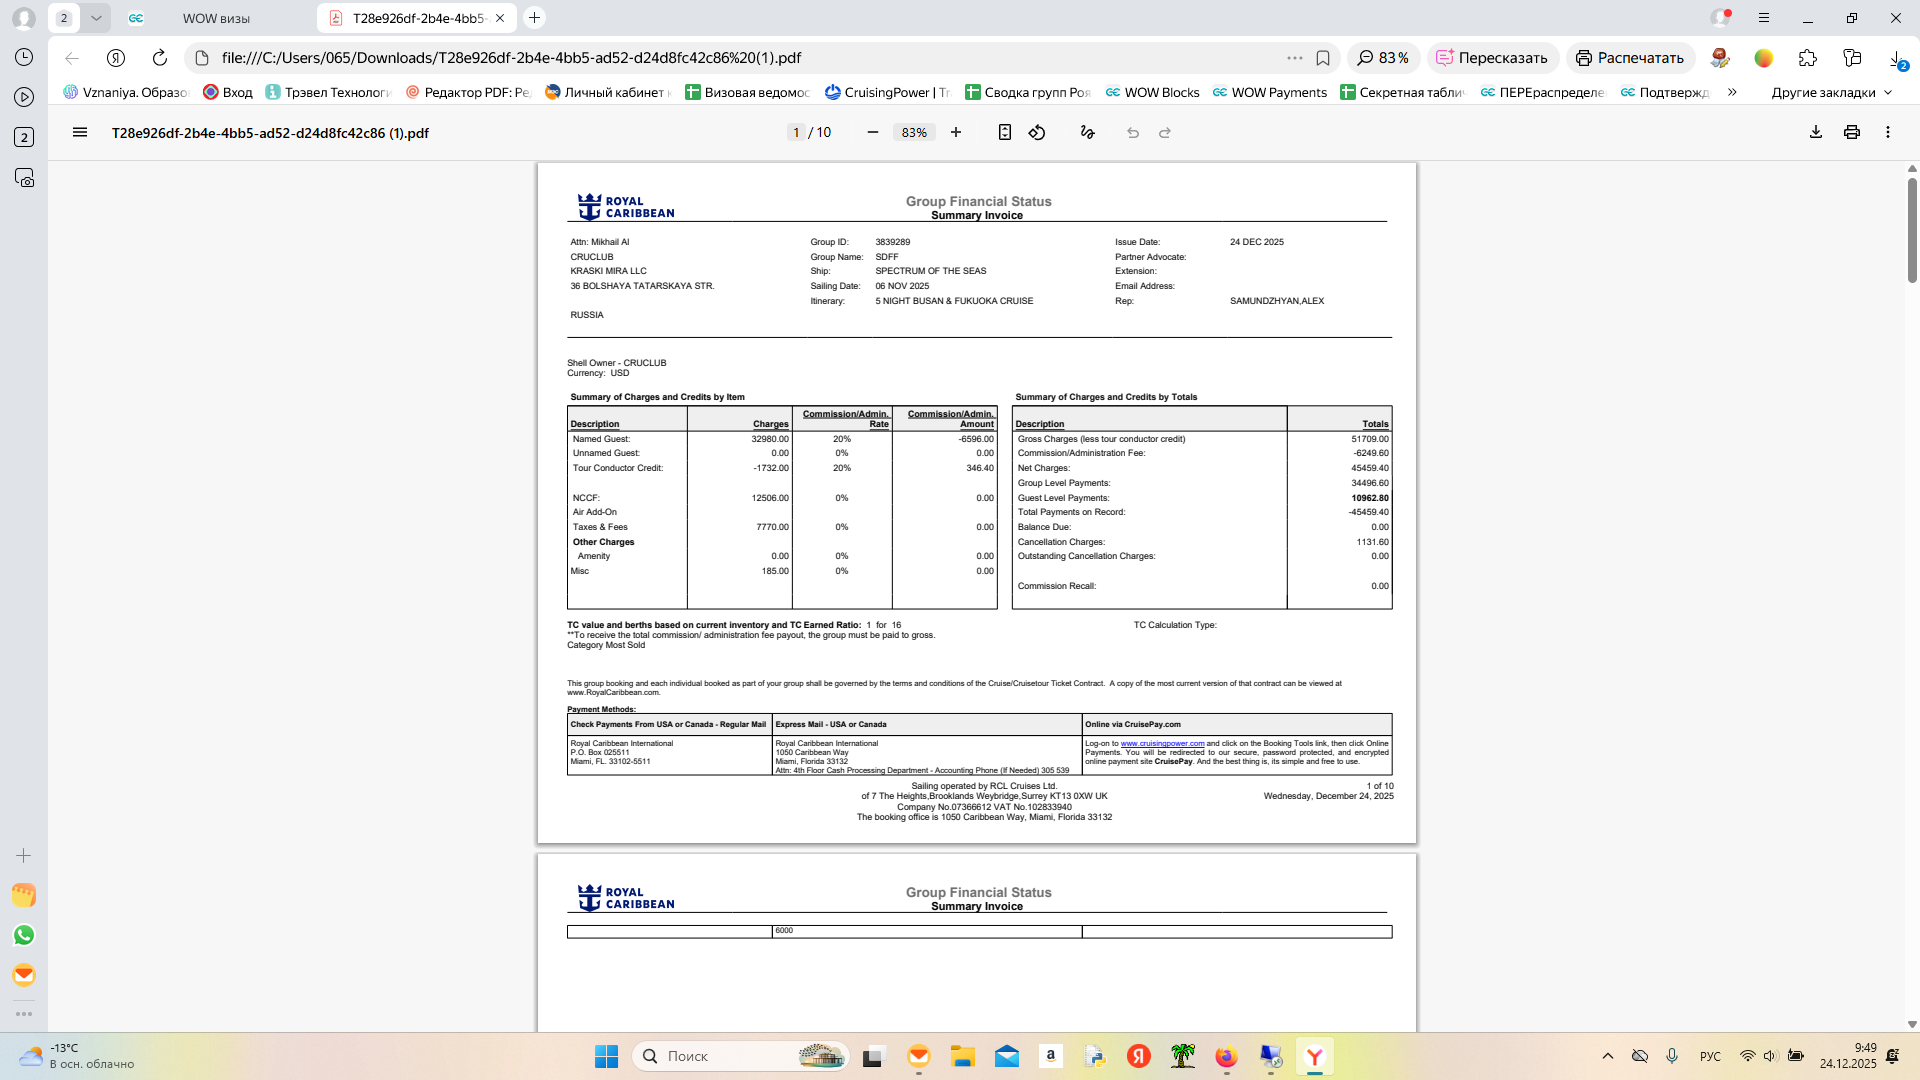Open the CruisingPower bookmark

tap(887, 92)
